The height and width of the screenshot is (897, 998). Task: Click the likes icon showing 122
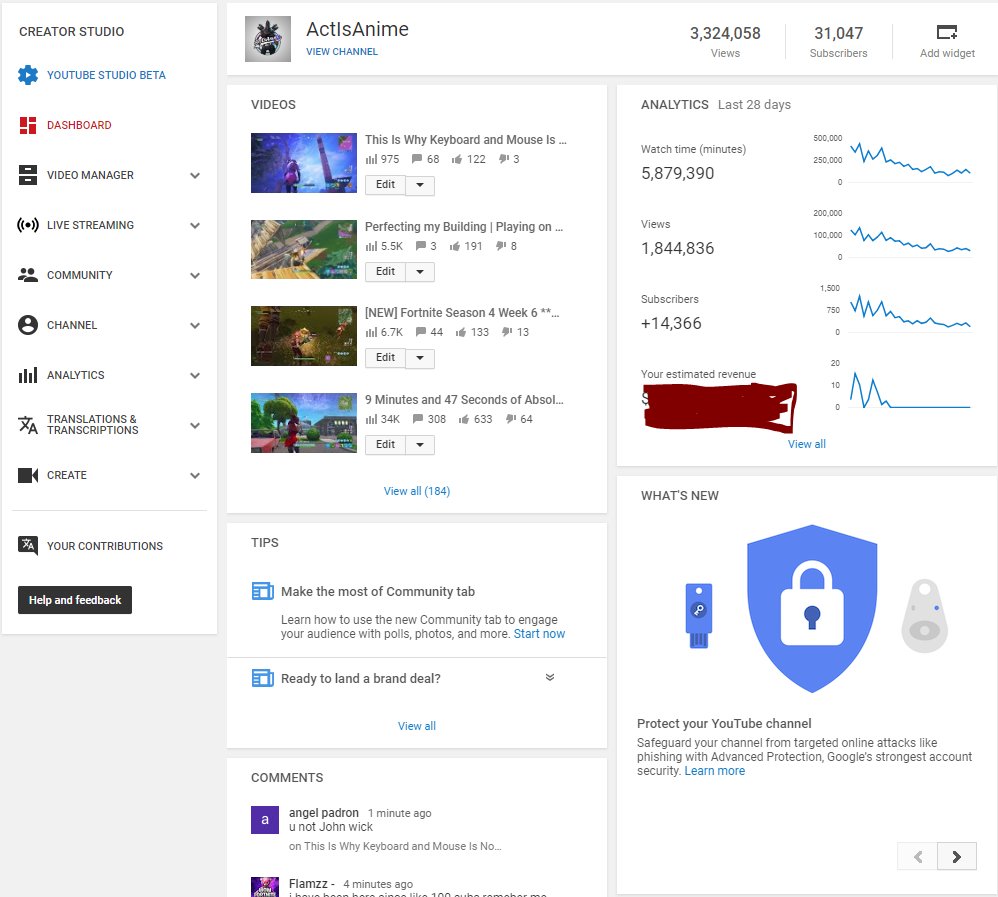tap(457, 159)
